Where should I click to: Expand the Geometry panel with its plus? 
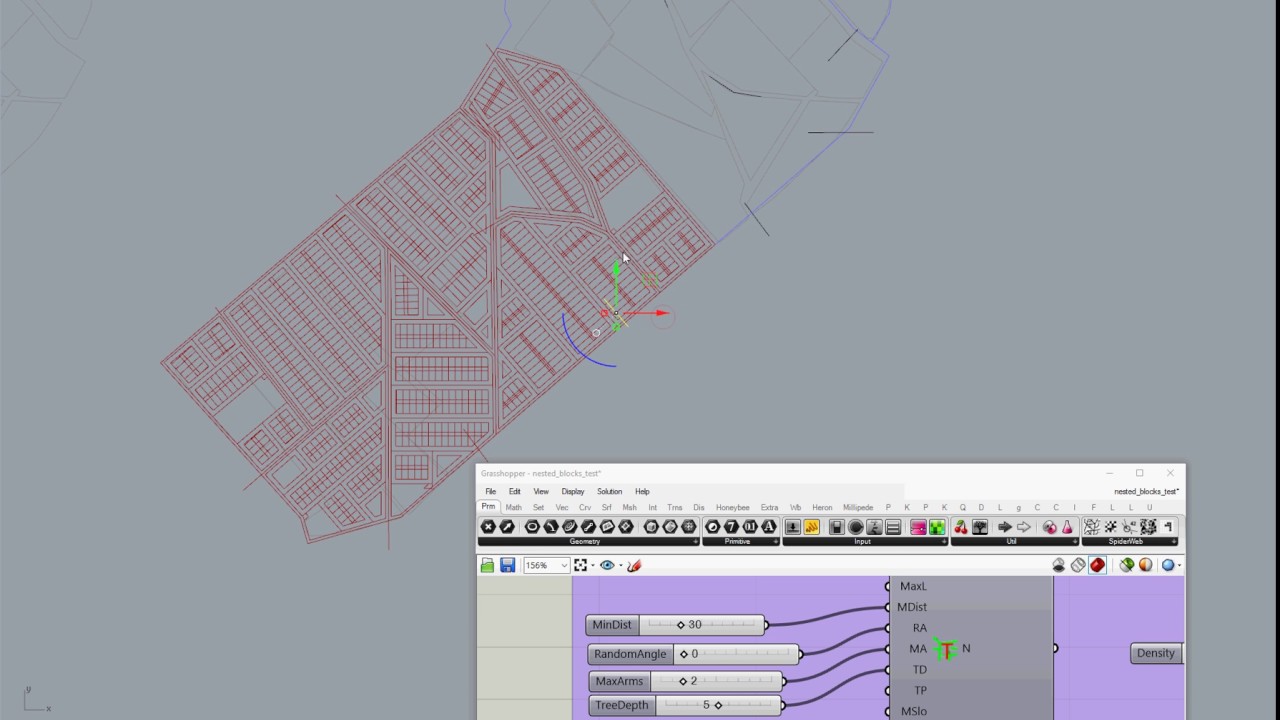pyautogui.click(x=695, y=541)
